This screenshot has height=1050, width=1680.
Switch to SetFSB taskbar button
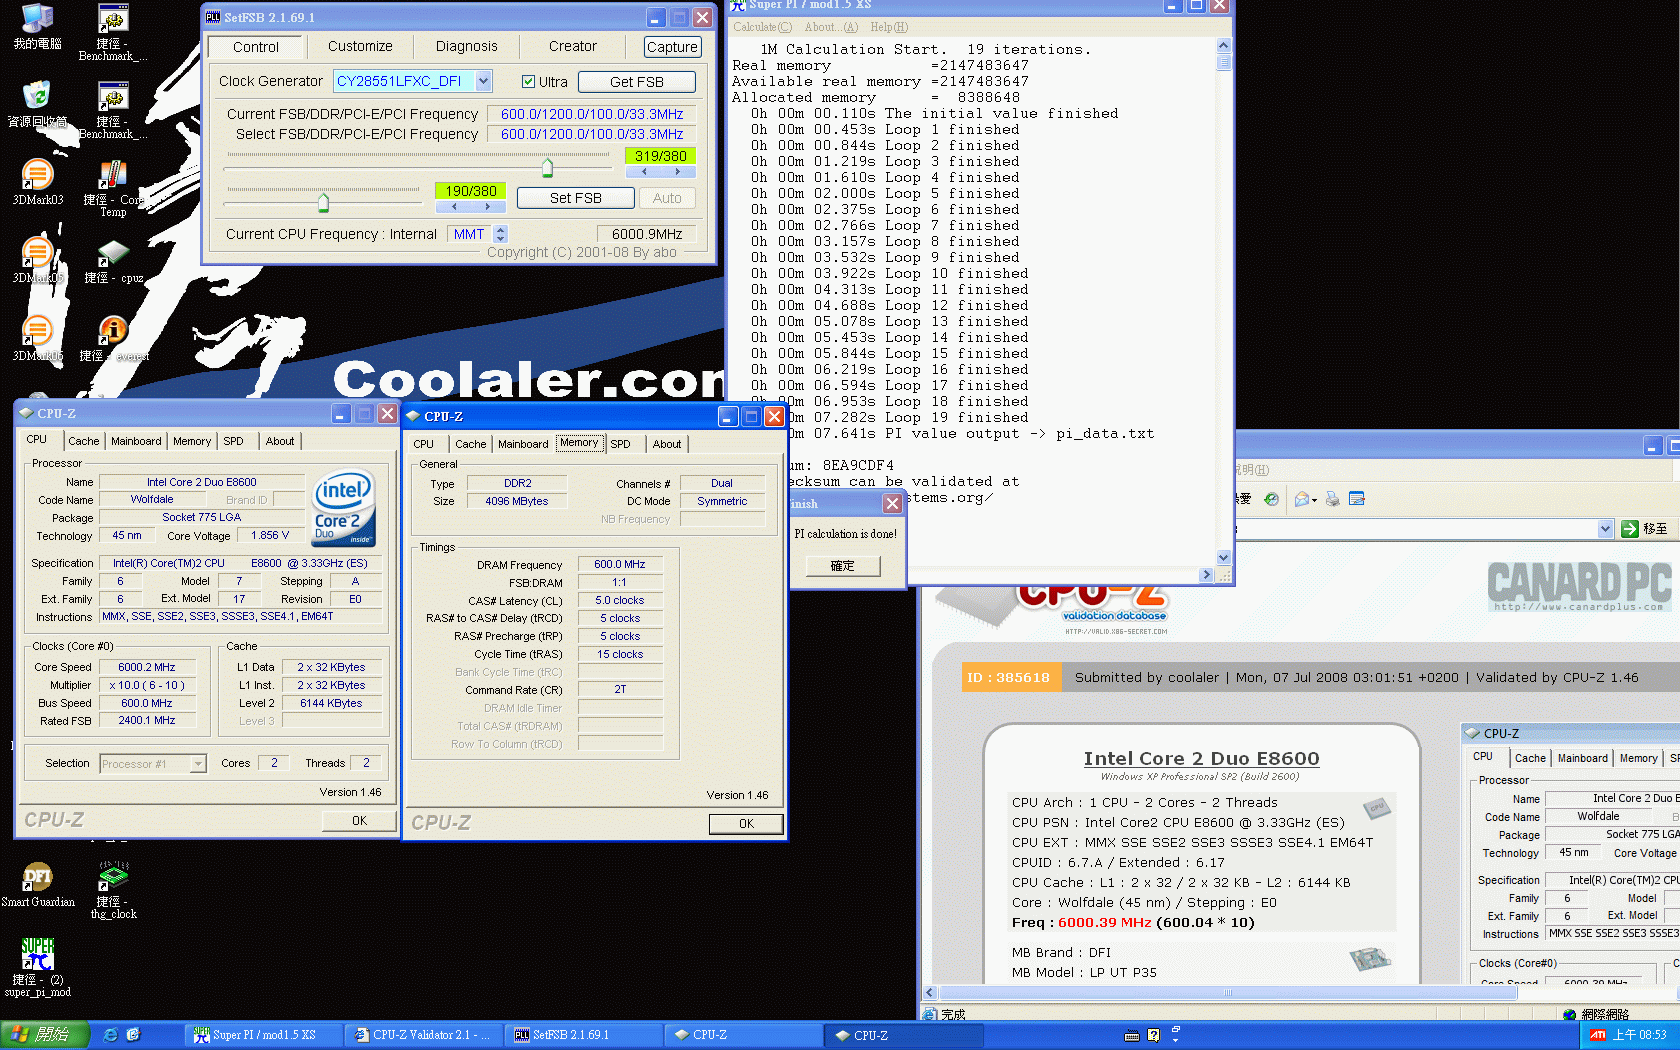click(582, 1035)
